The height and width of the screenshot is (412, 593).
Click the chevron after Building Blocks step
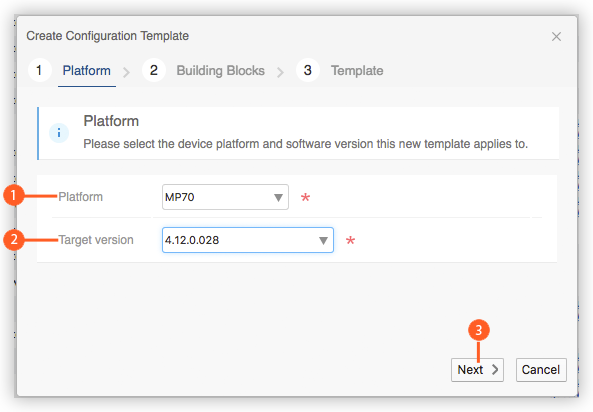tap(280, 72)
